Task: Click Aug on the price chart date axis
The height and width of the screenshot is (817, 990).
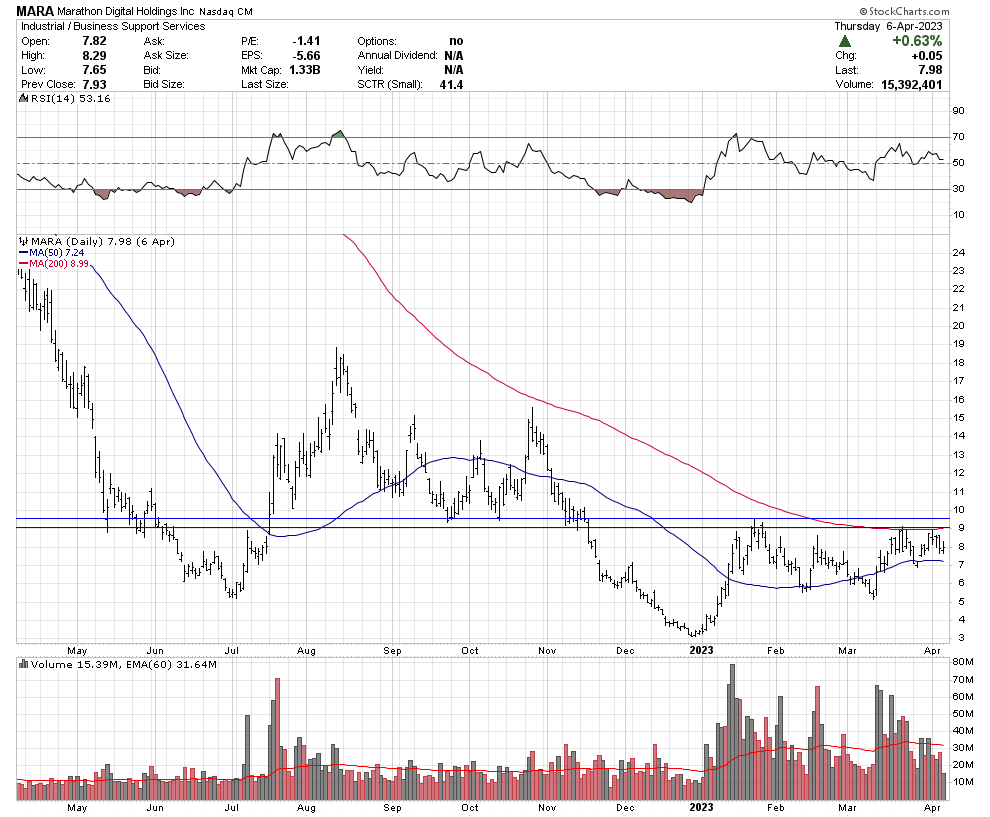Action: point(306,650)
